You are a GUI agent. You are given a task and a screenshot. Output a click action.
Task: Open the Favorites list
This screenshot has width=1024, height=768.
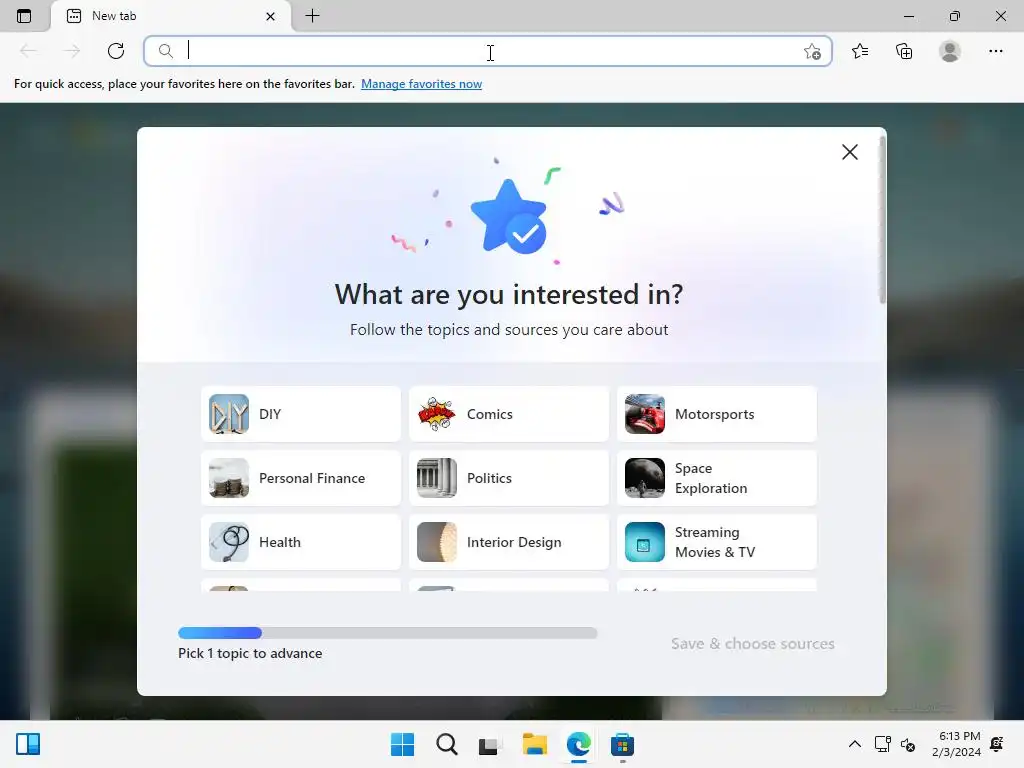(860, 51)
